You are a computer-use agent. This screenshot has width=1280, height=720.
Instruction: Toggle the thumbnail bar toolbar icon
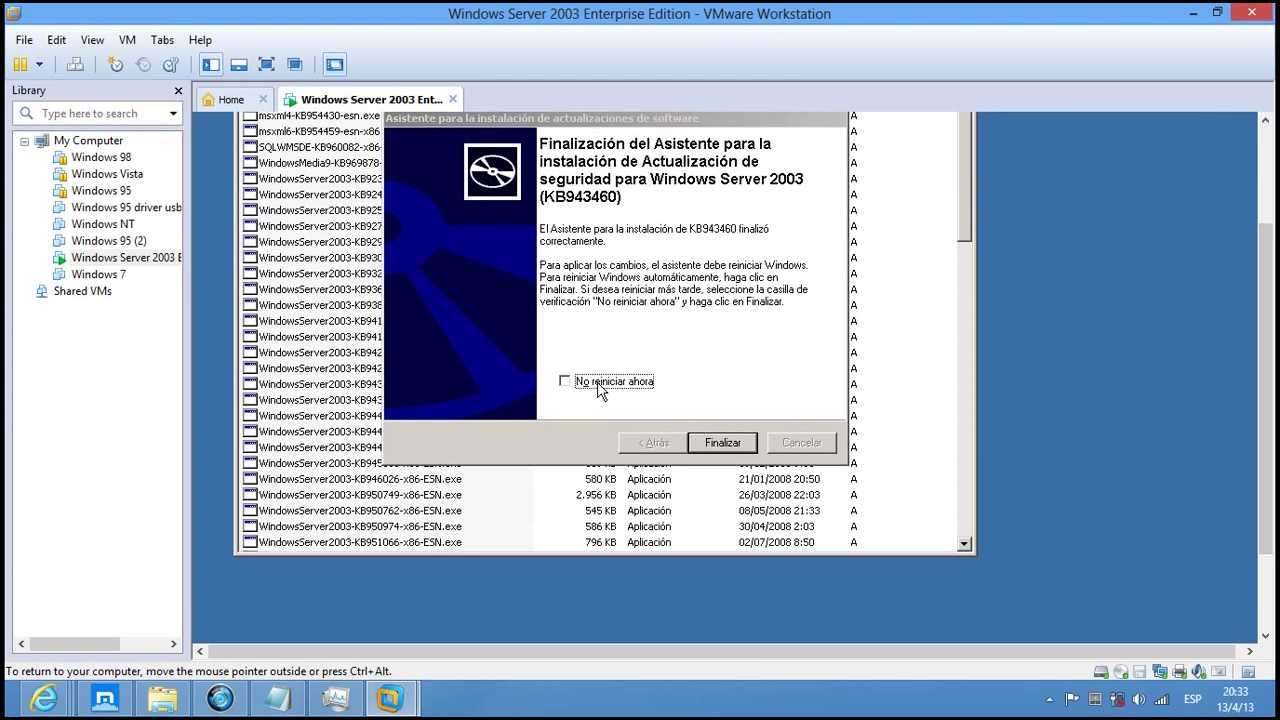tap(239, 64)
